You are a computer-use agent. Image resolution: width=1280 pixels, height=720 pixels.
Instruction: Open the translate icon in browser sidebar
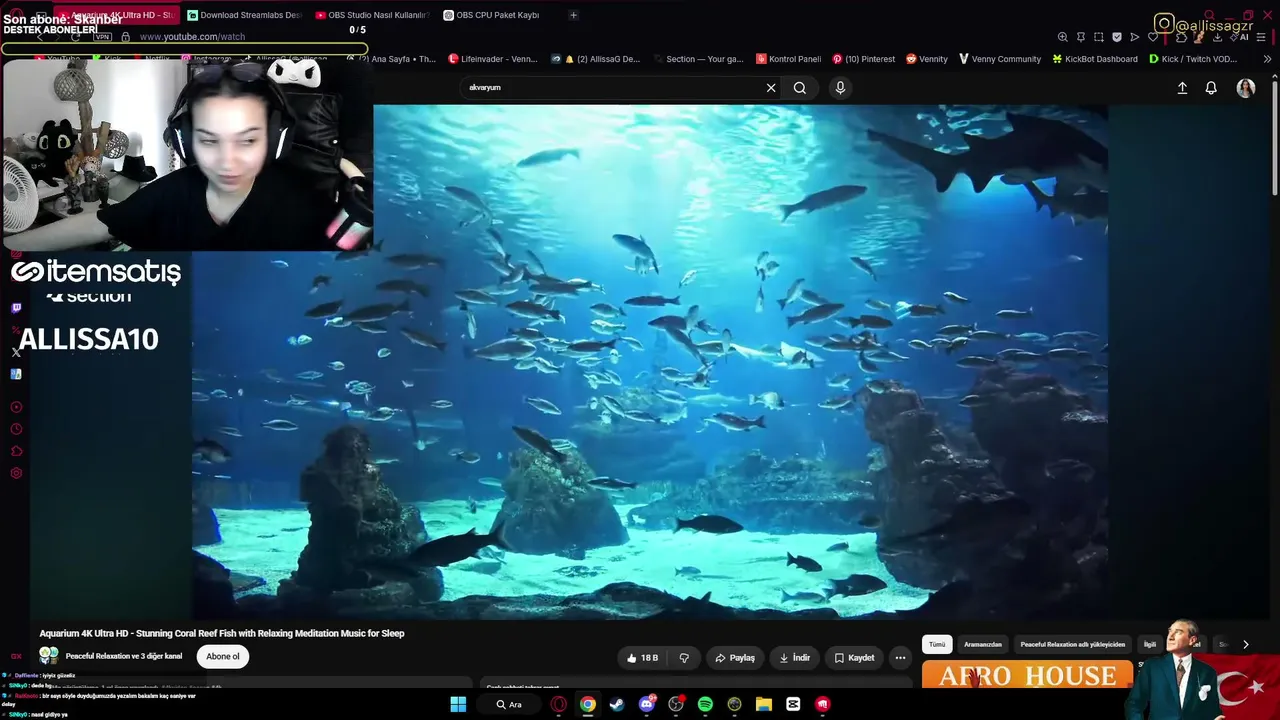pyautogui.click(x=16, y=374)
